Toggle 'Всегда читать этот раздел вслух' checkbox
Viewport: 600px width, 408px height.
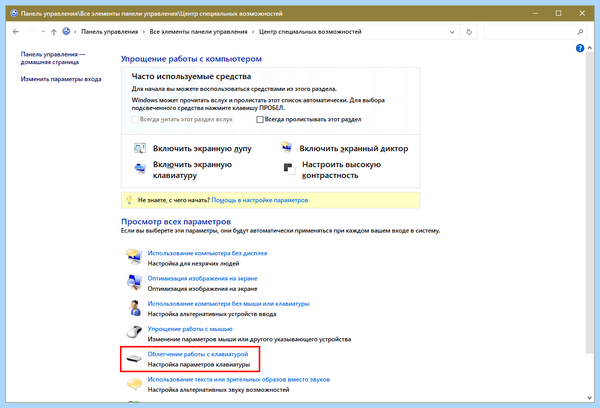135,119
